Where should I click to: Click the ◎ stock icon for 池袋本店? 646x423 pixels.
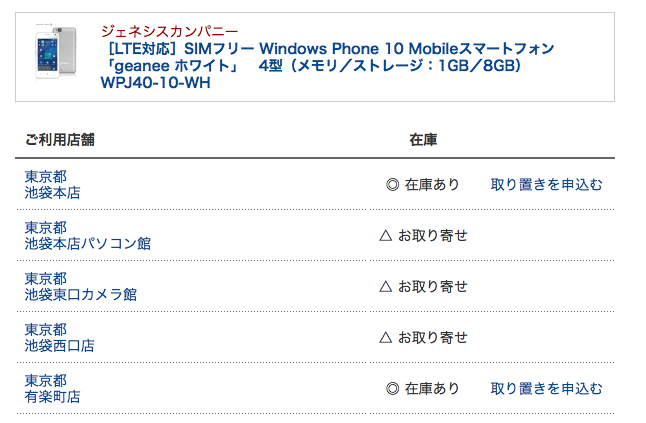coord(392,185)
